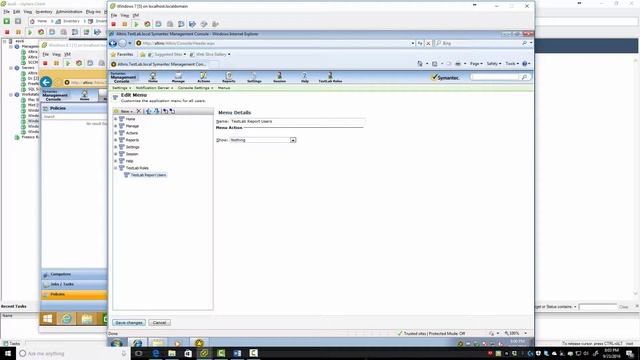Click the Favorites star in IE
Viewport: 640px width, 360px height.
pyautogui.click(x=113, y=54)
